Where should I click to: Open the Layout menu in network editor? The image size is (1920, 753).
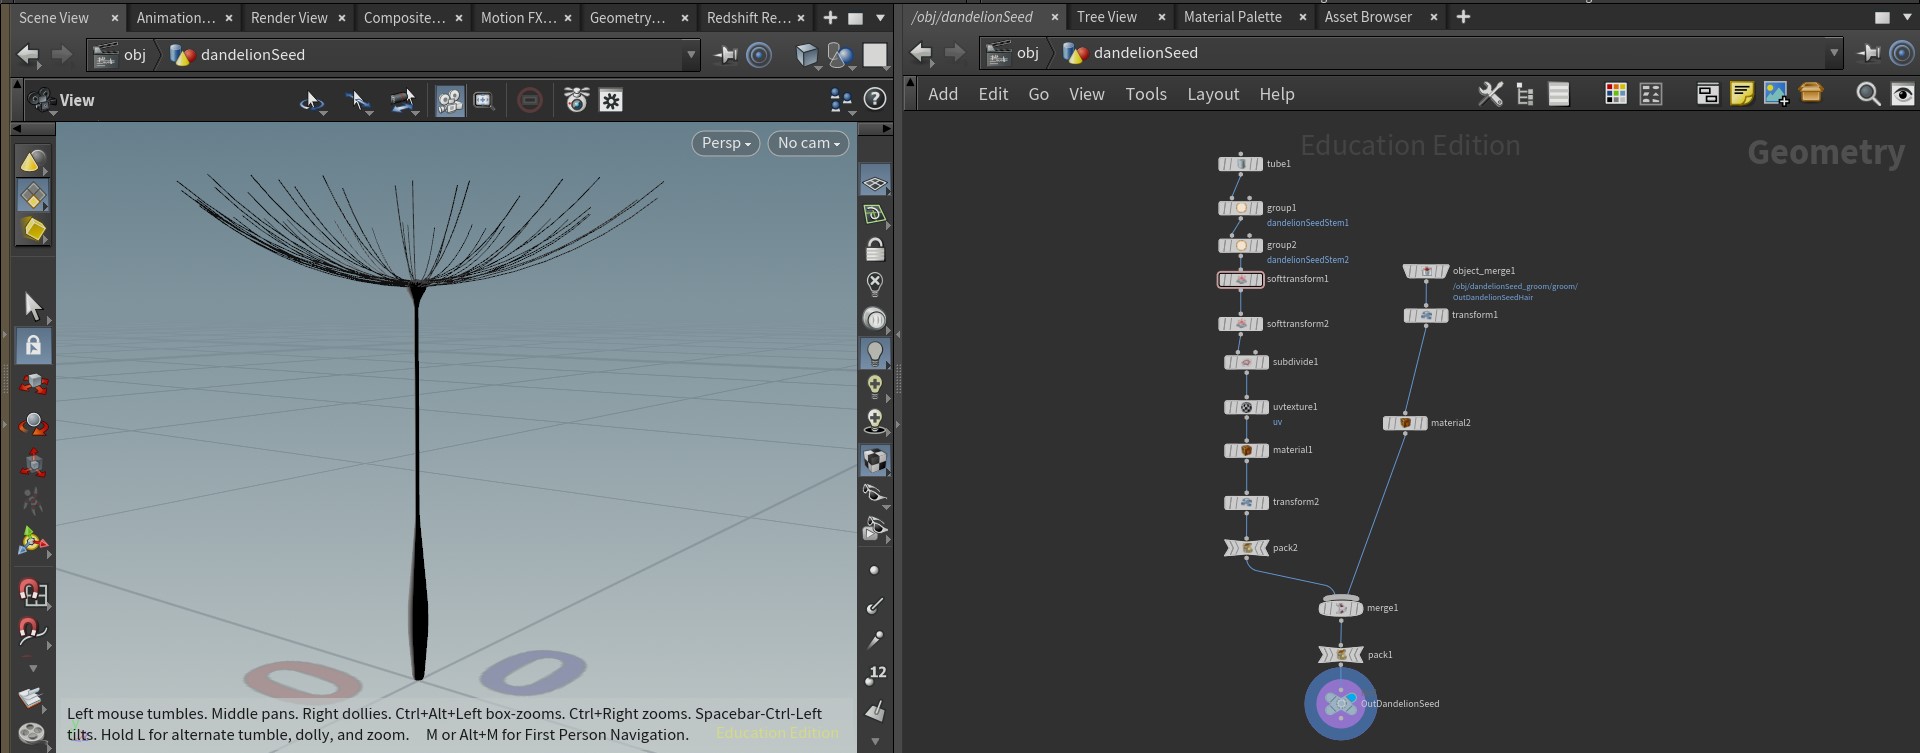click(1212, 94)
